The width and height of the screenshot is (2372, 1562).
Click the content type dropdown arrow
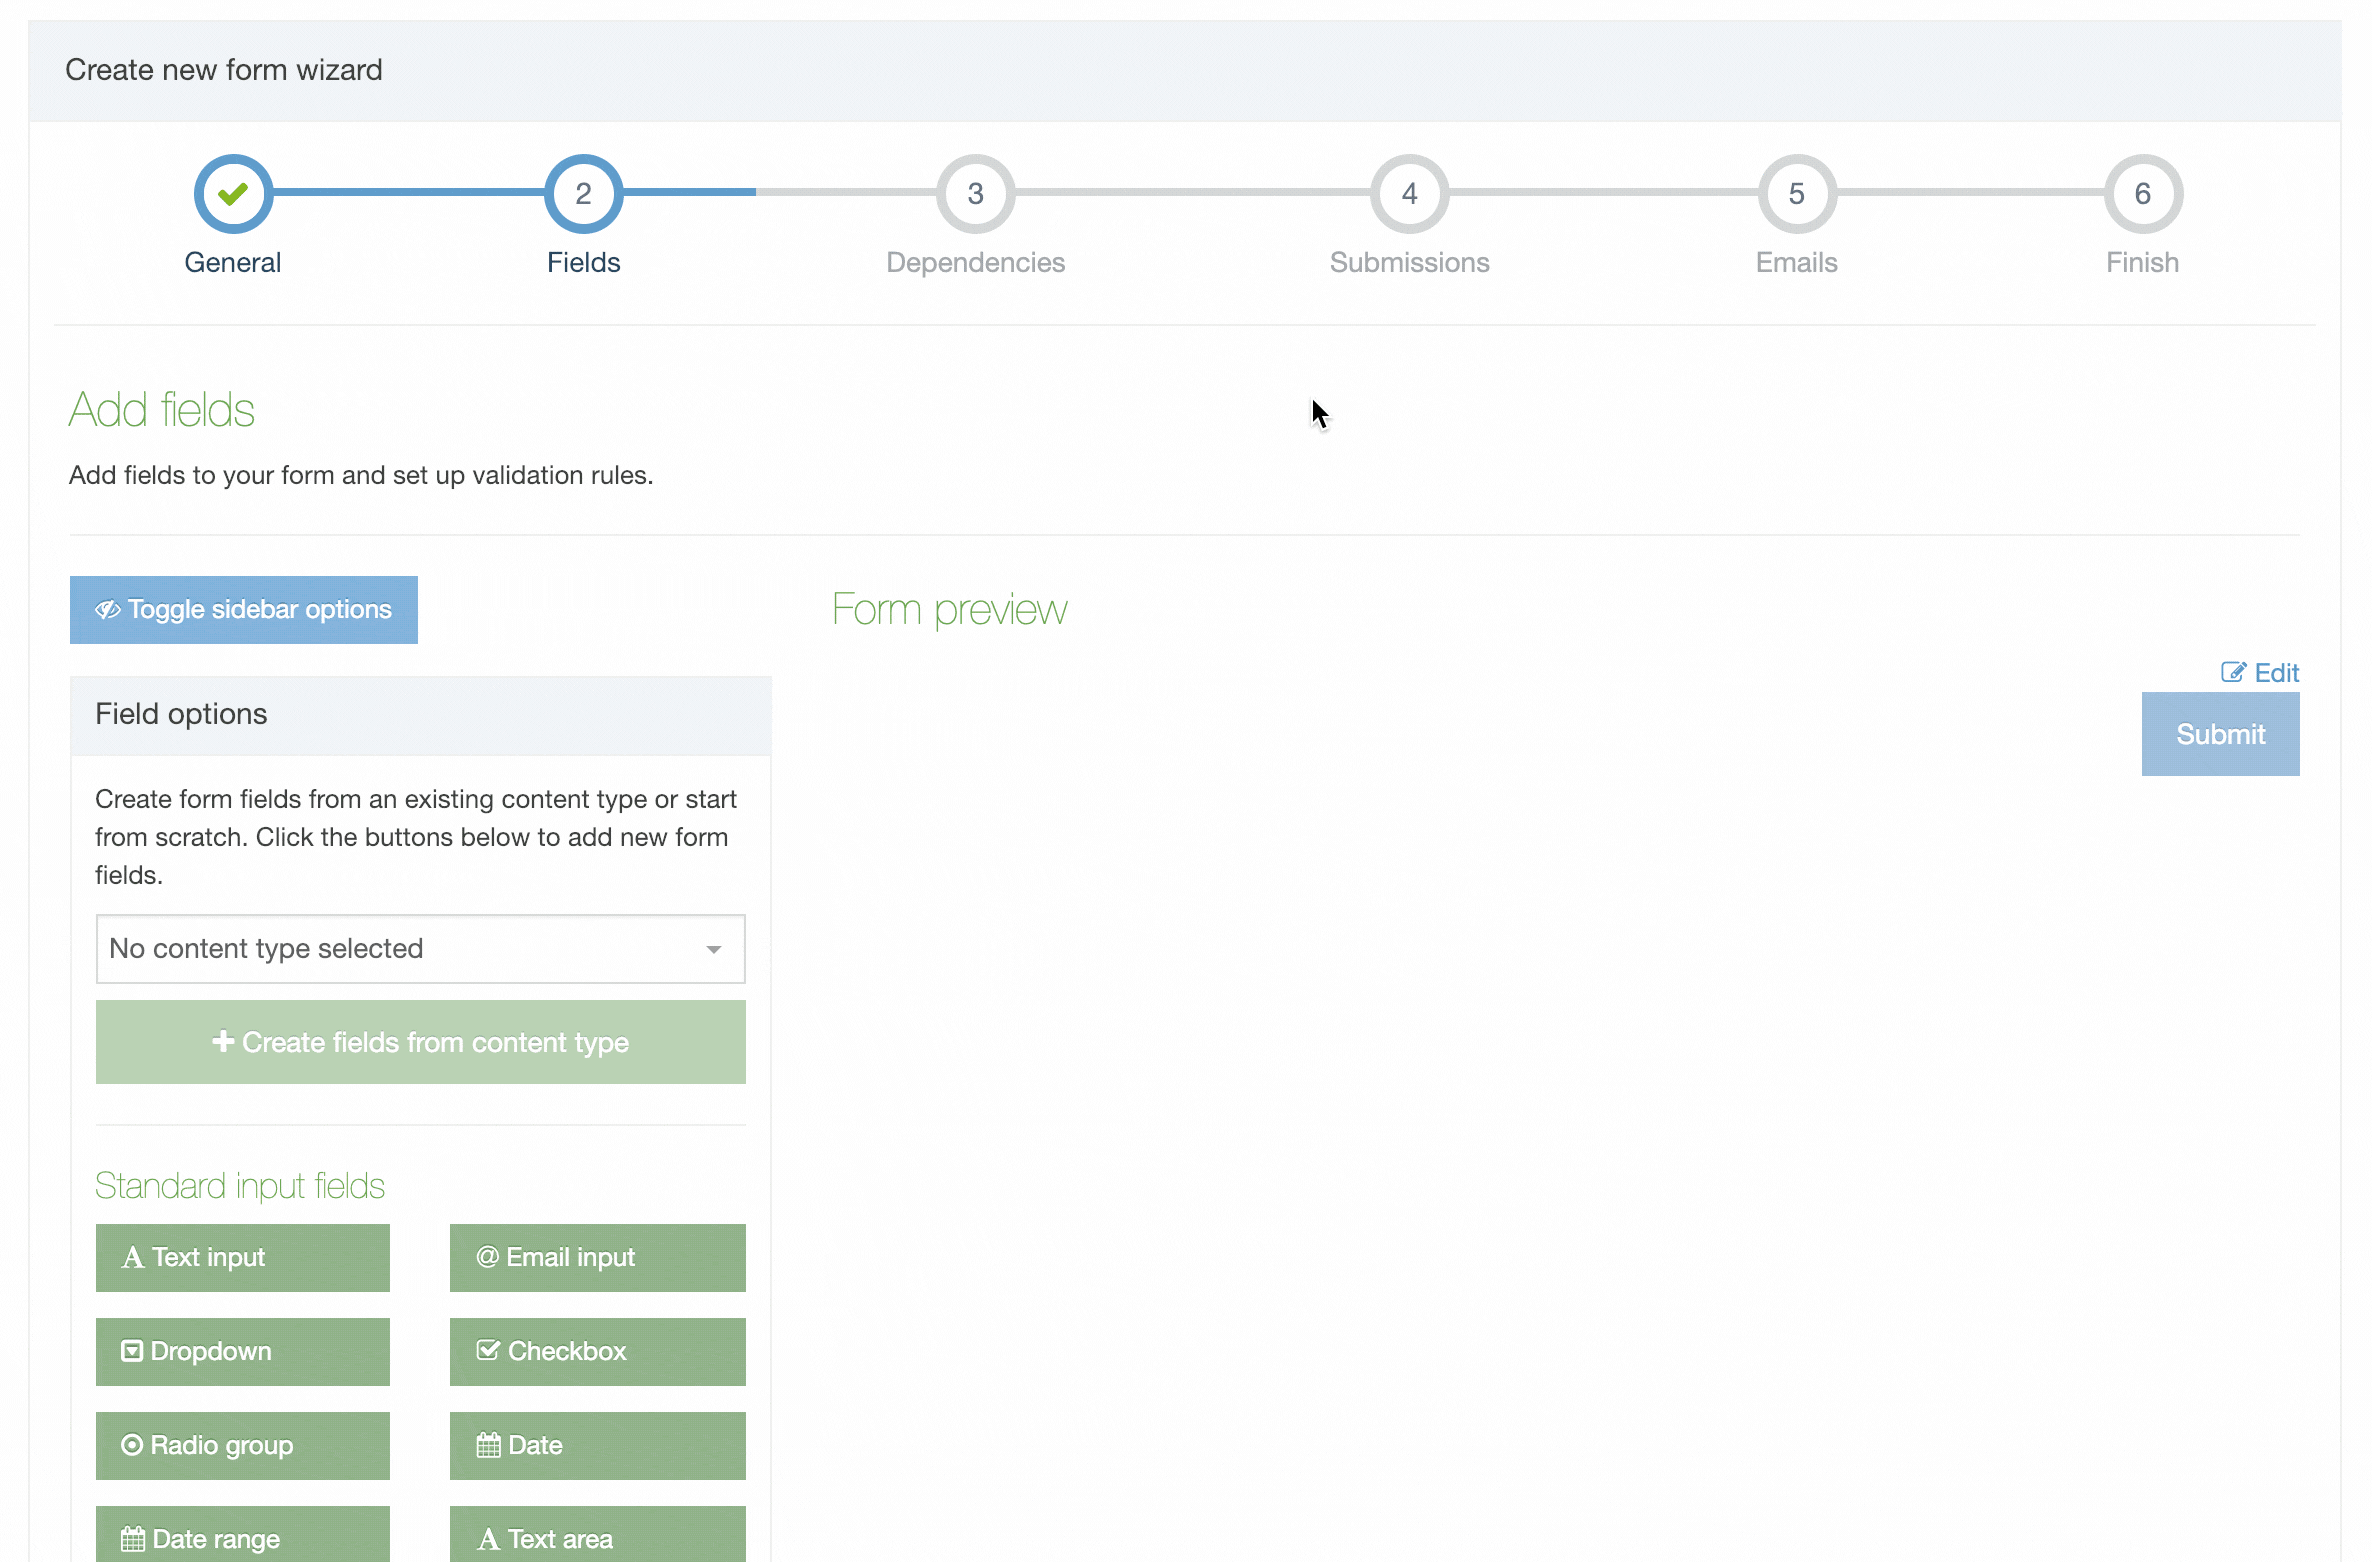click(714, 949)
